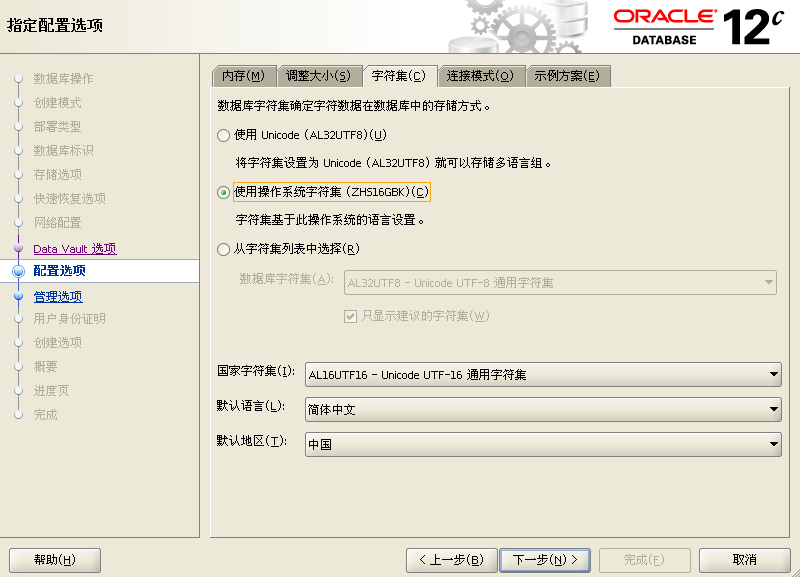This screenshot has width=800, height=577.
Task: Cancel the wizard with 取消 button
Action: click(744, 560)
